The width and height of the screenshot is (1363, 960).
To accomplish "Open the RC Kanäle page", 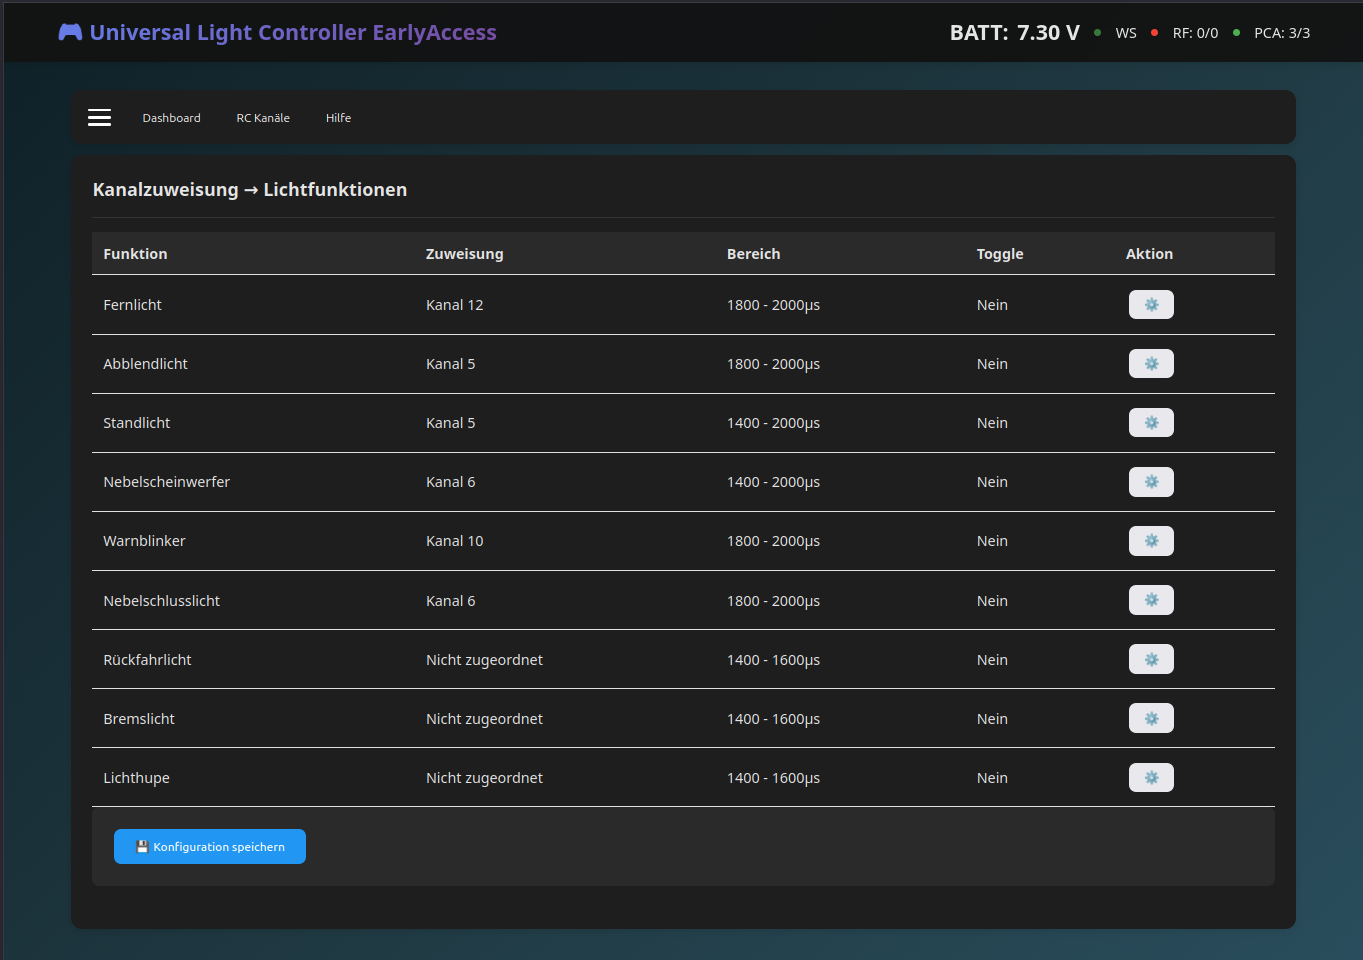I will (263, 118).
